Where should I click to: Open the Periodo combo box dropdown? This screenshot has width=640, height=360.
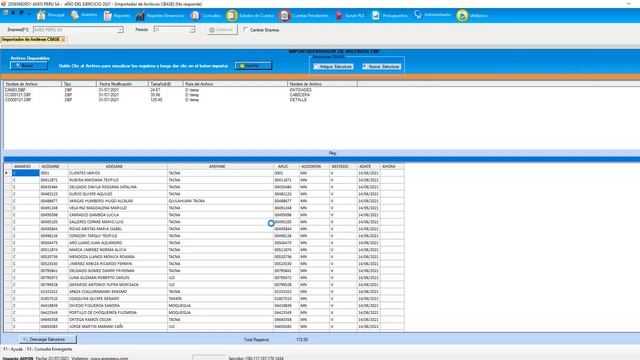[x=192, y=30]
